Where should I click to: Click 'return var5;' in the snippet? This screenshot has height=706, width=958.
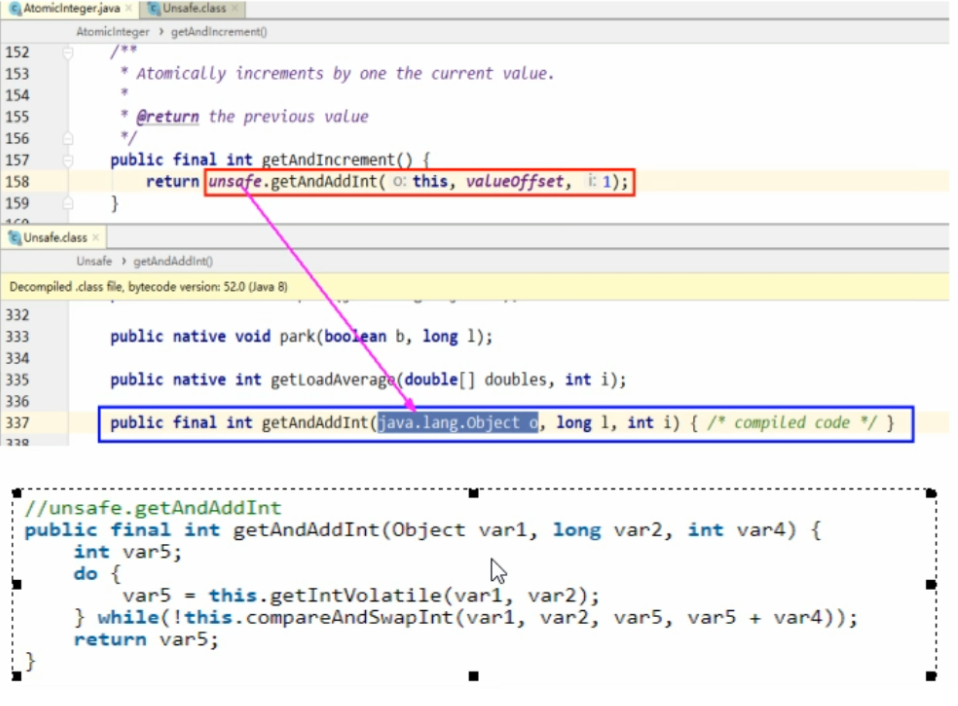(x=146, y=639)
